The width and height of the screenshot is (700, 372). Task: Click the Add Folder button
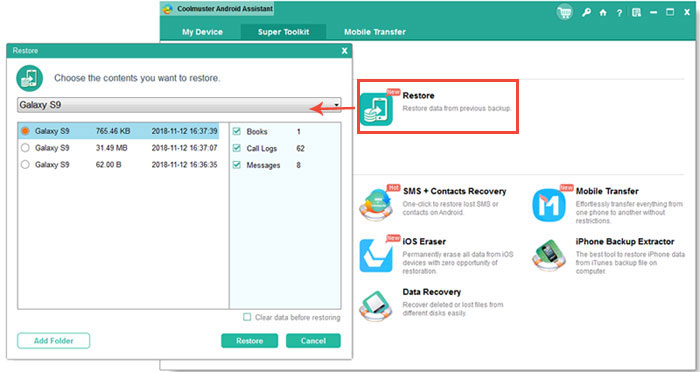[x=54, y=341]
